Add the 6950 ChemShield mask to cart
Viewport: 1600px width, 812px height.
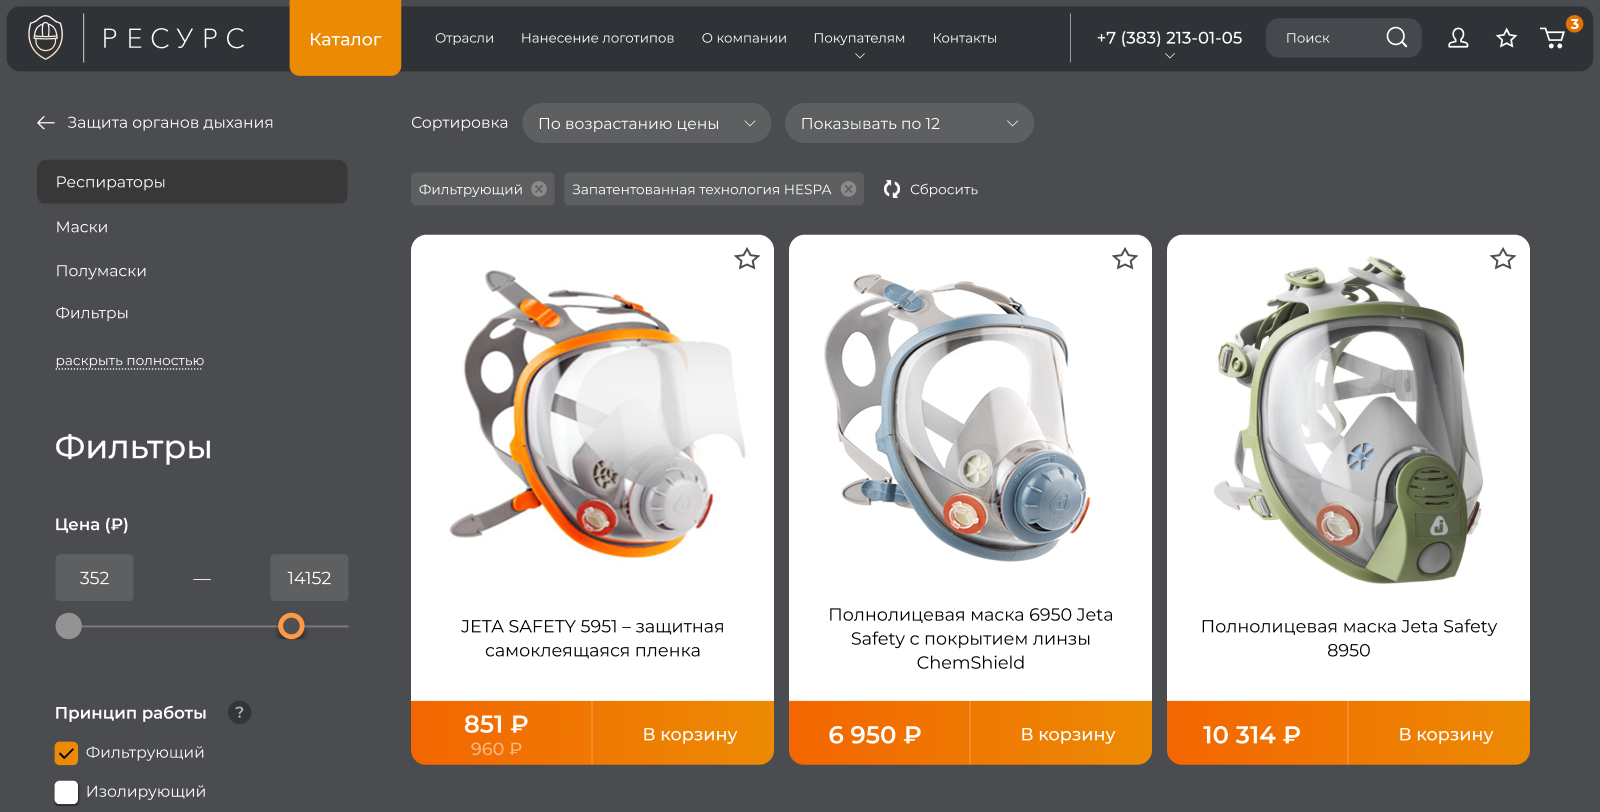[x=1061, y=733]
